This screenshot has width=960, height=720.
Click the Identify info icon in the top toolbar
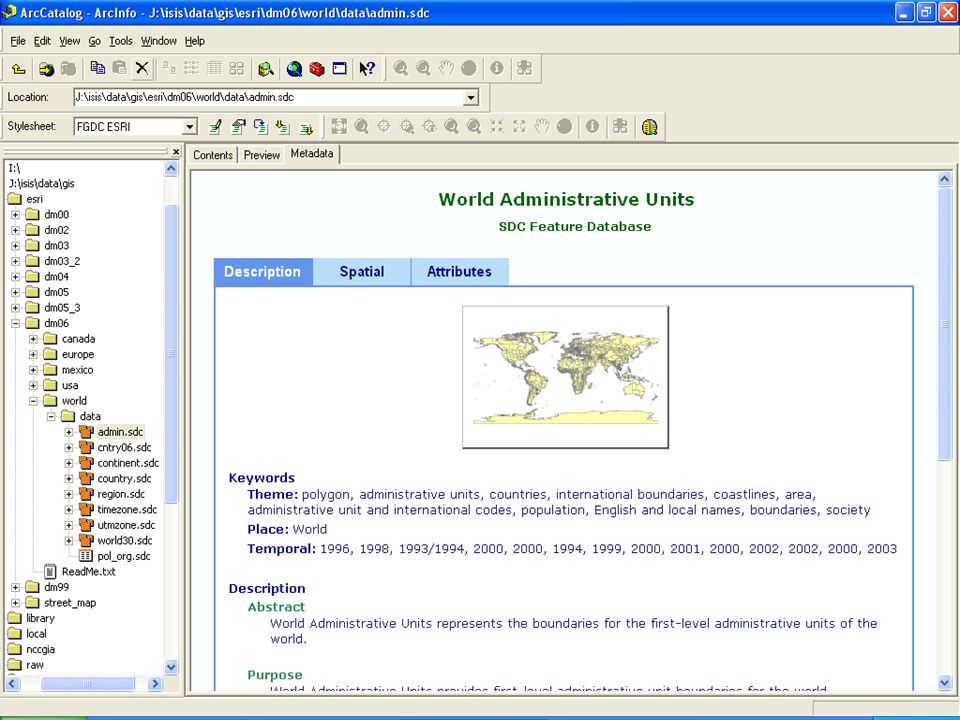497,68
